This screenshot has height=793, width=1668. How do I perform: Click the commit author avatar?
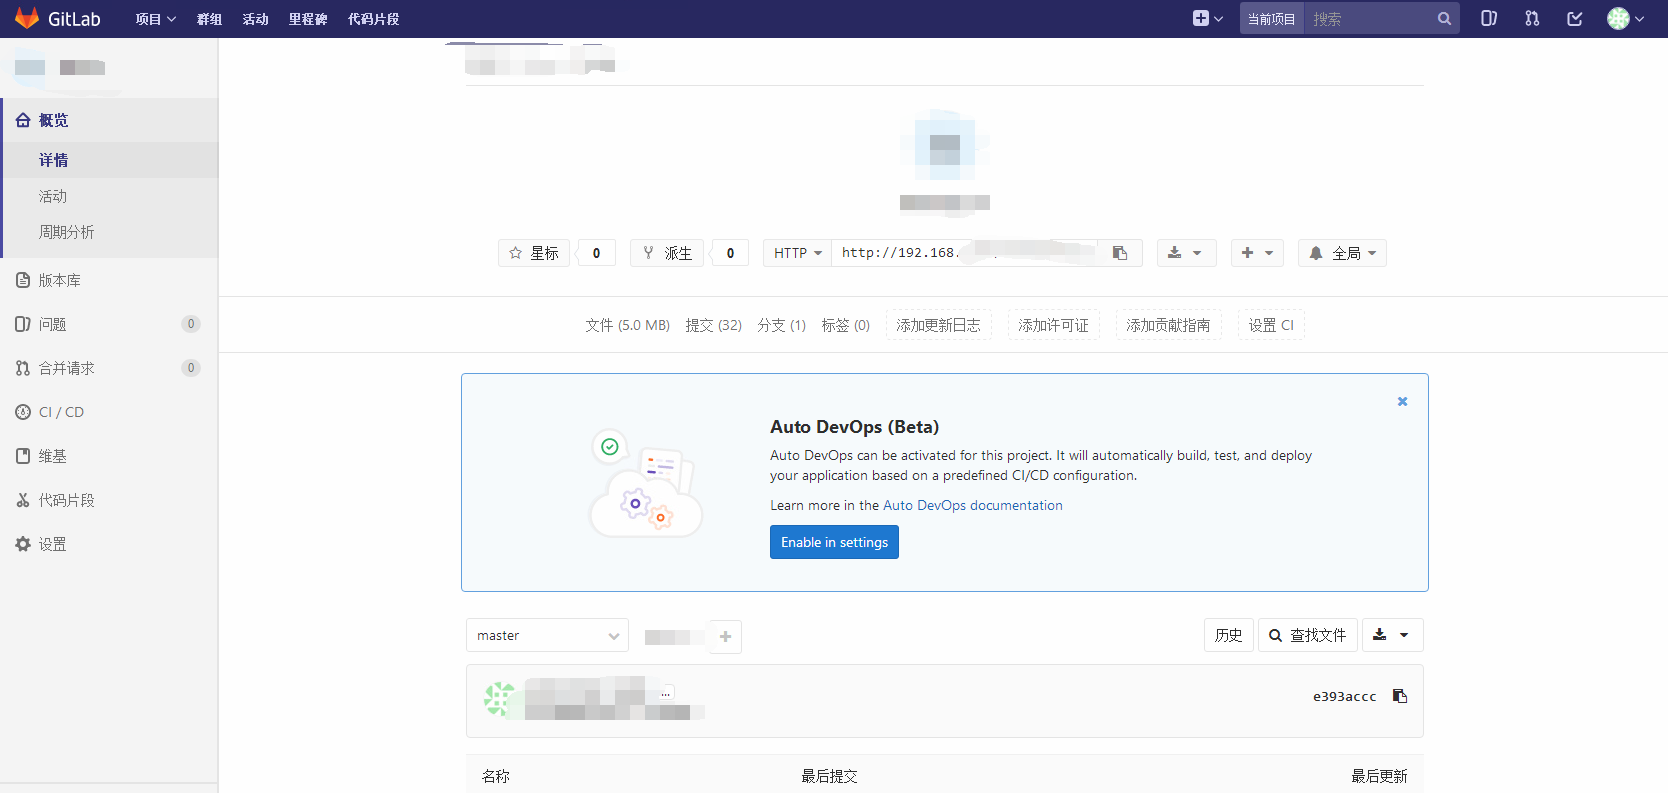(499, 699)
